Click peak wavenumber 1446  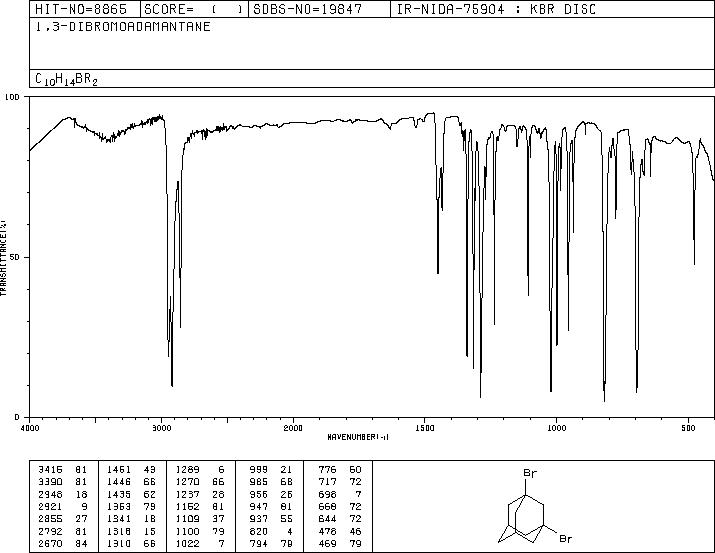click(119, 482)
